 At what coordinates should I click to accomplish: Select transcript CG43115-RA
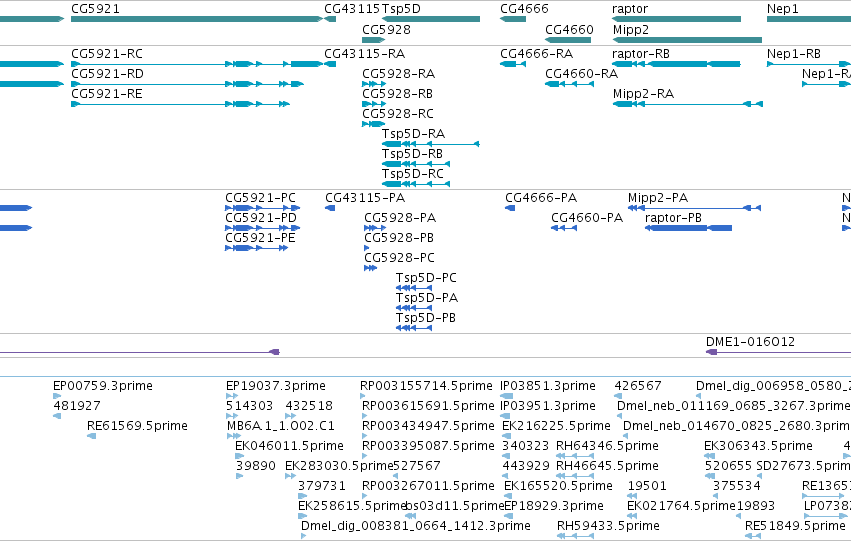pyautogui.click(x=330, y=64)
